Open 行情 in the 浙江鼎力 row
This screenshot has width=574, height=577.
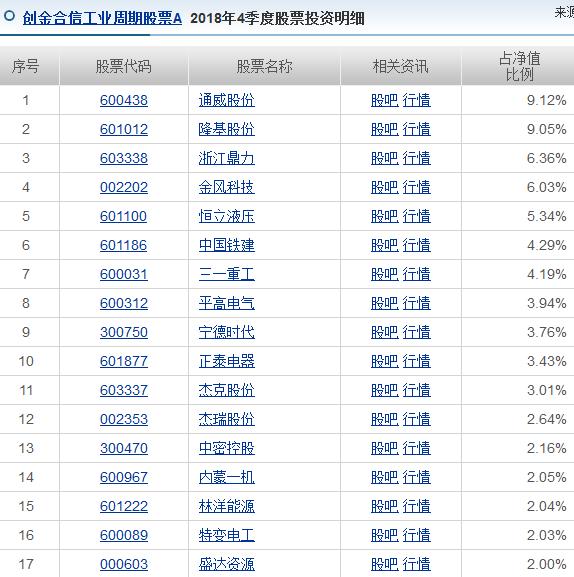tap(417, 158)
